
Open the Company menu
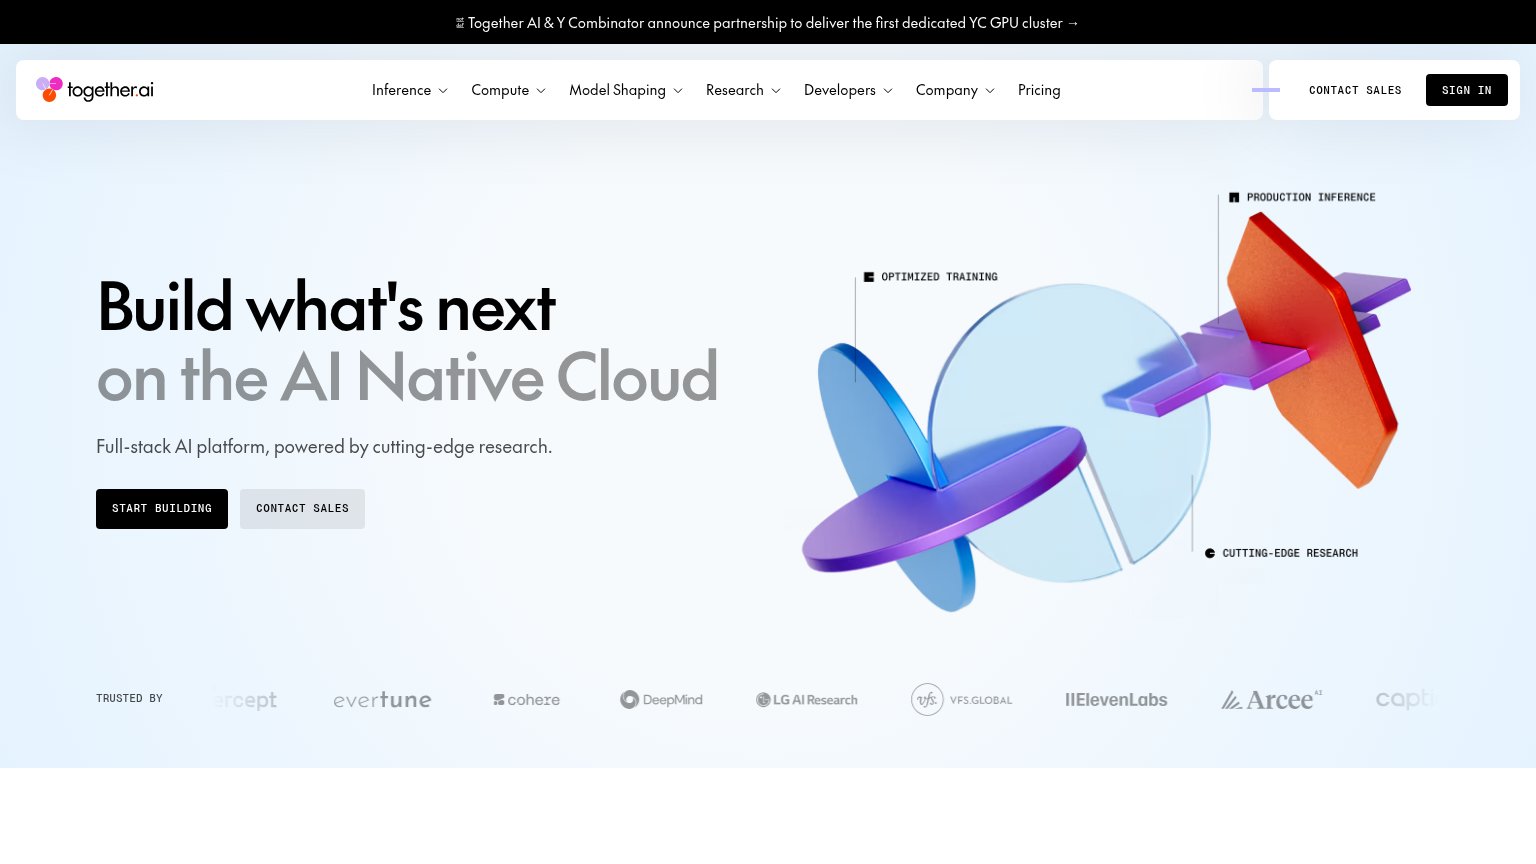(x=956, y=90)
